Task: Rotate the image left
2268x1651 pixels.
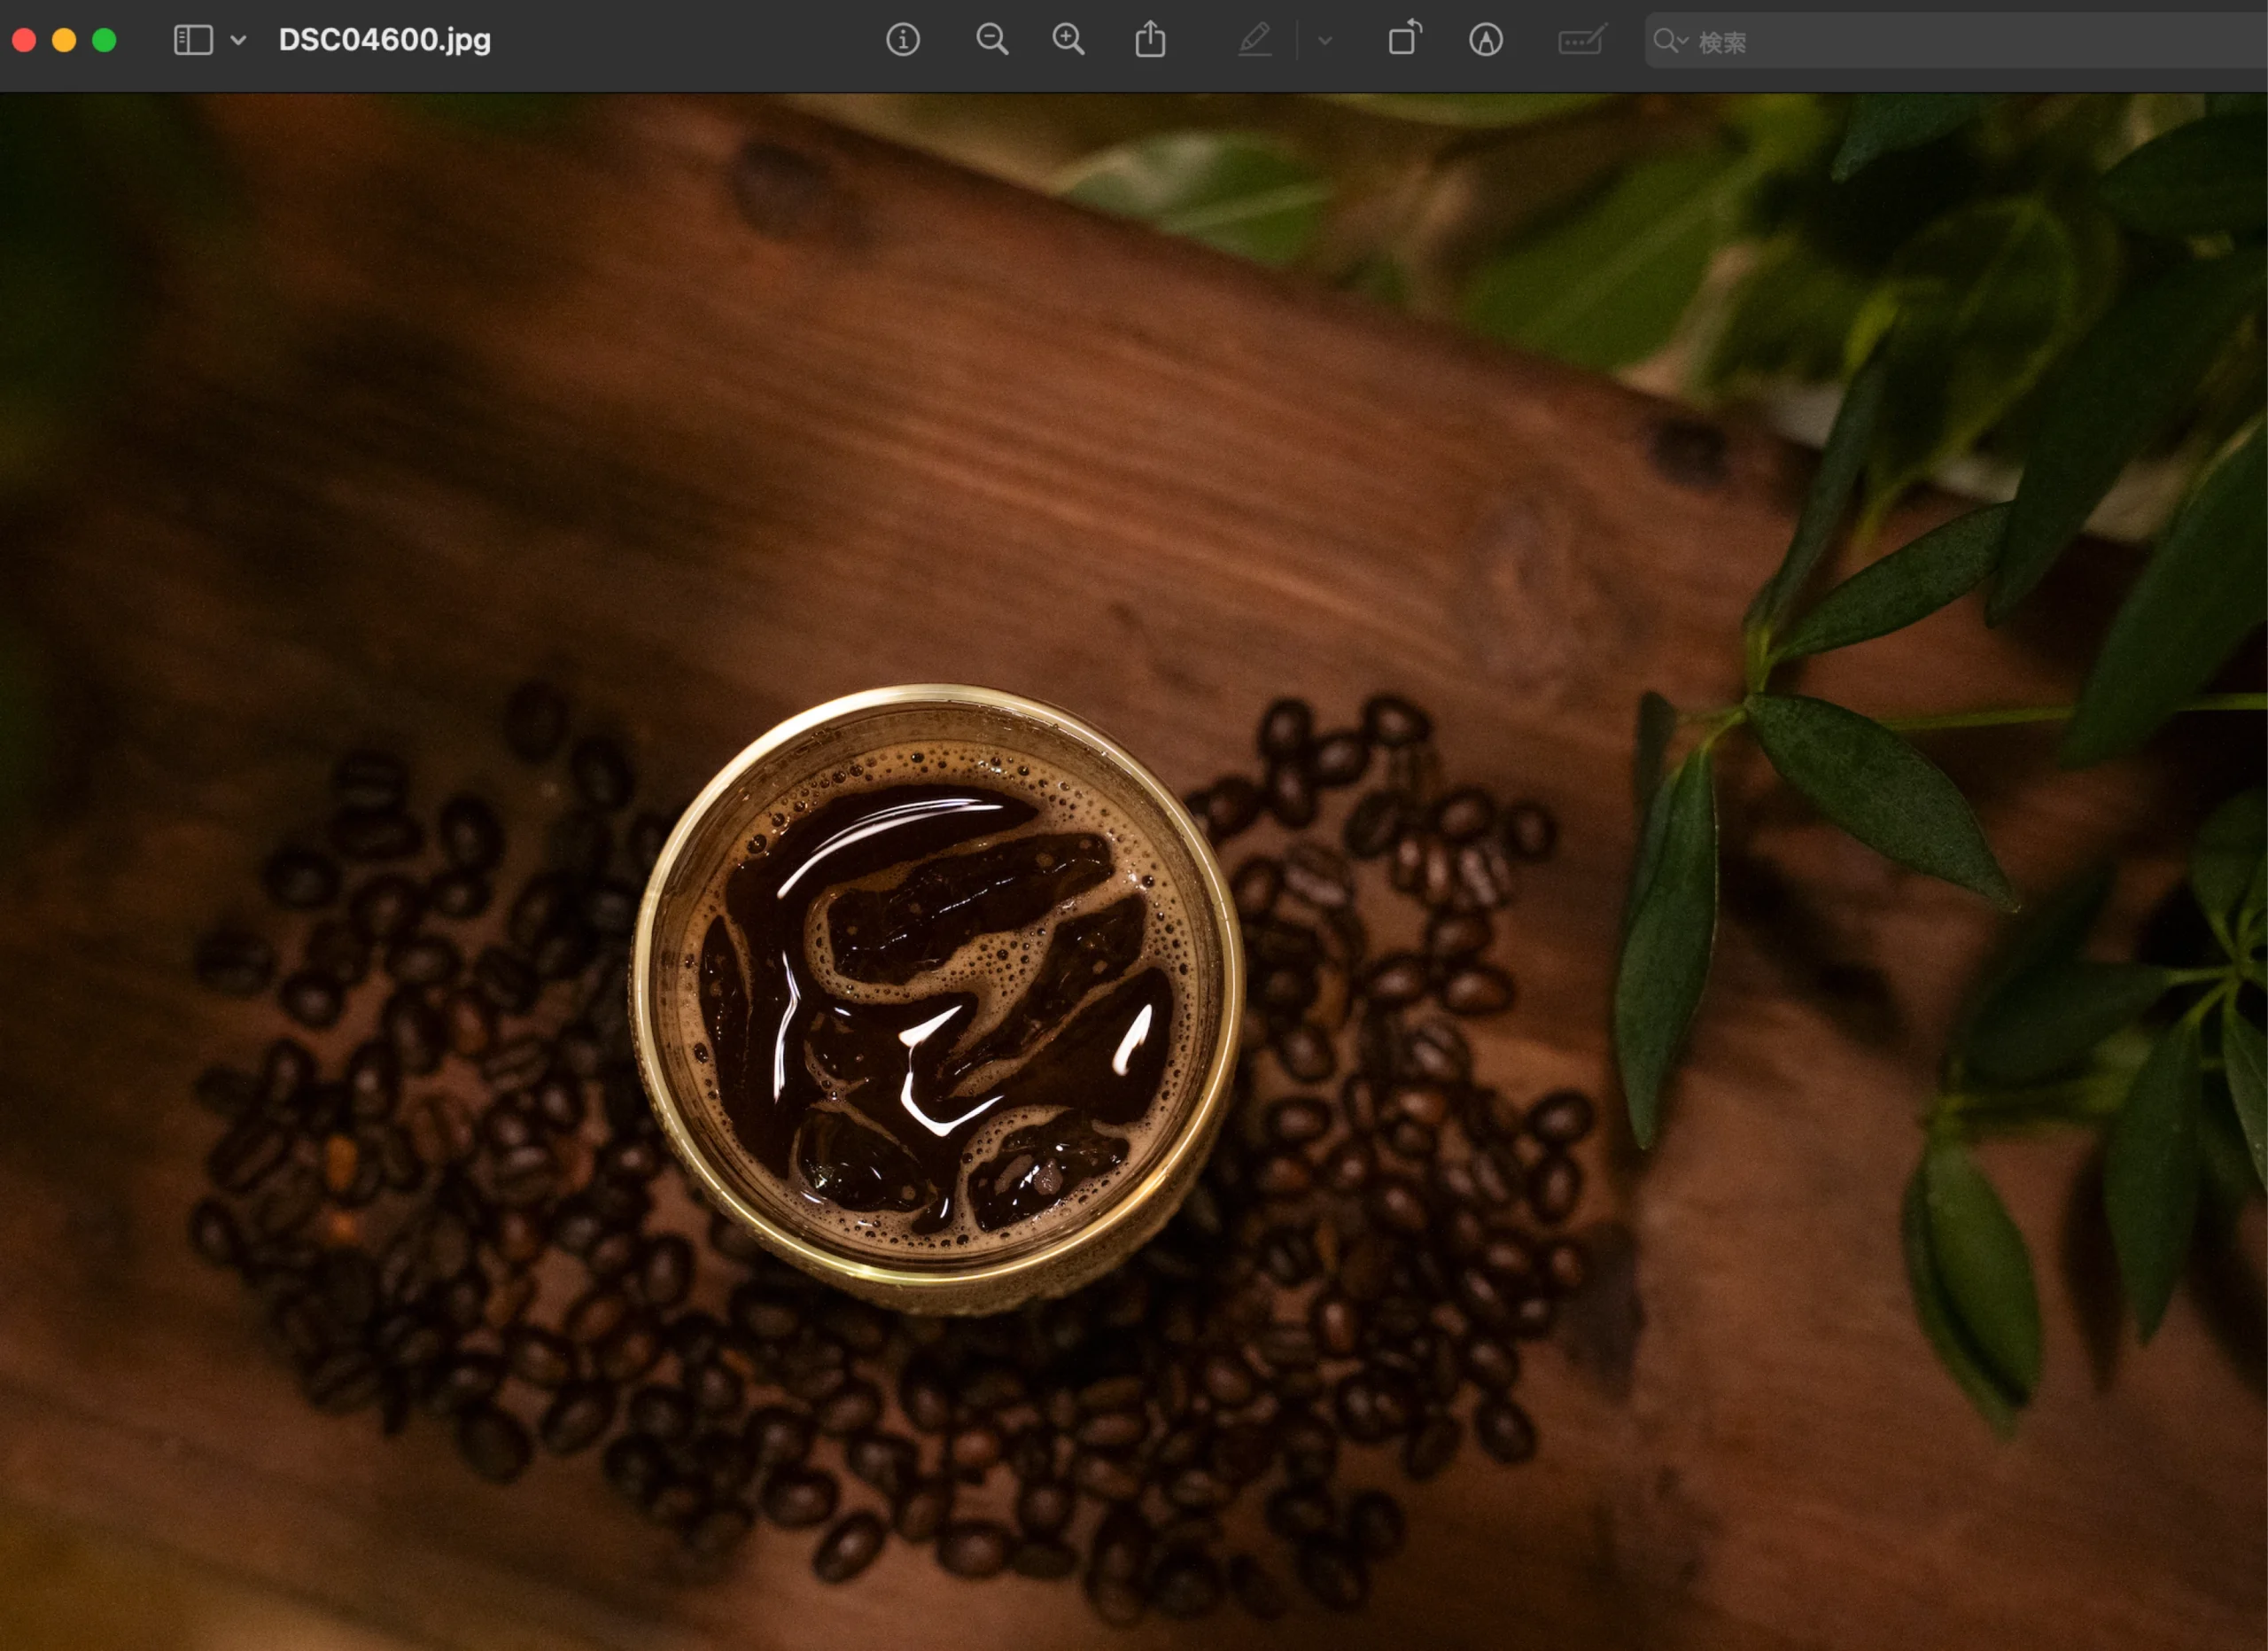Action: [x=1405, y=40]
